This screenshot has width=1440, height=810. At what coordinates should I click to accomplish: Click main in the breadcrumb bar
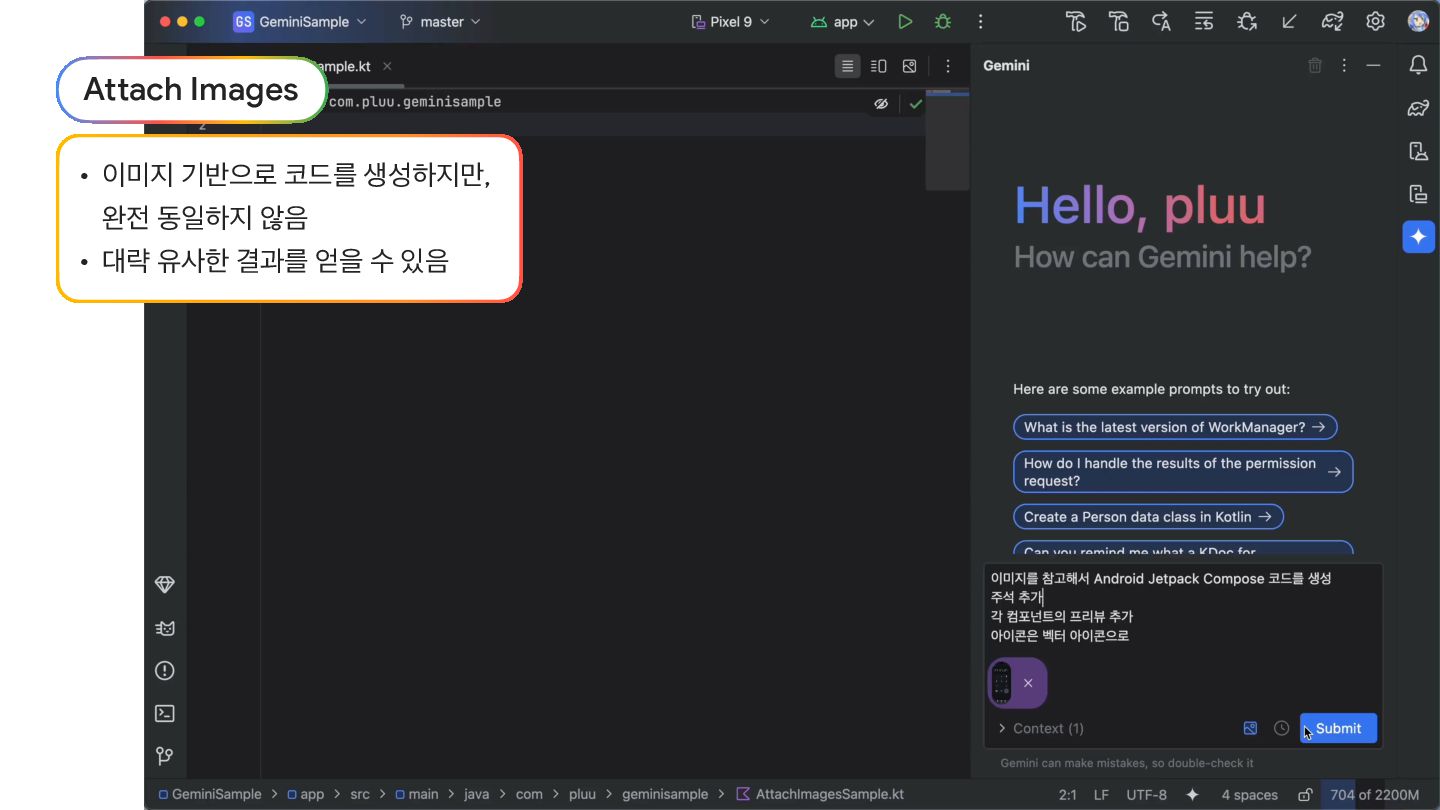416,795
